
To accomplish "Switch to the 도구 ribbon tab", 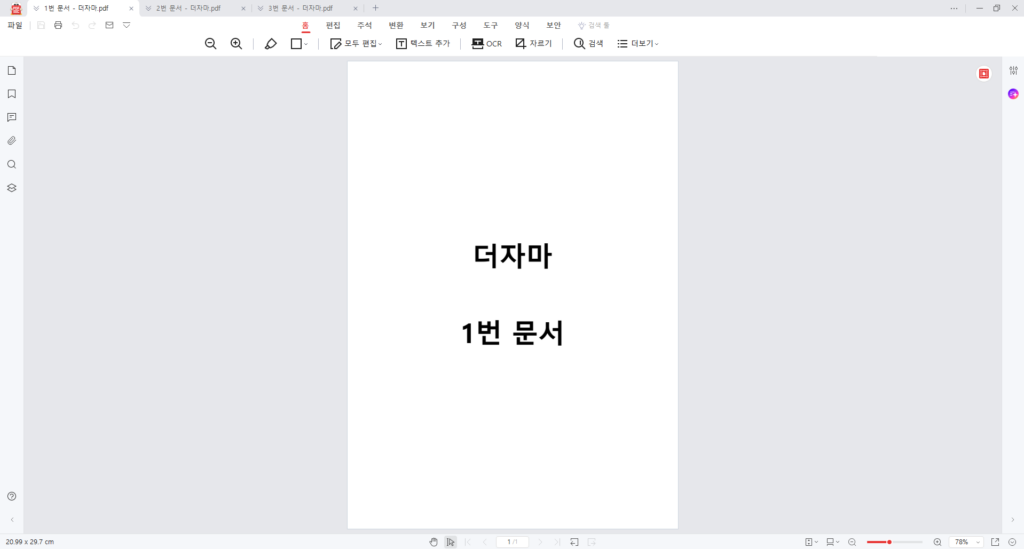I will 490,25.
